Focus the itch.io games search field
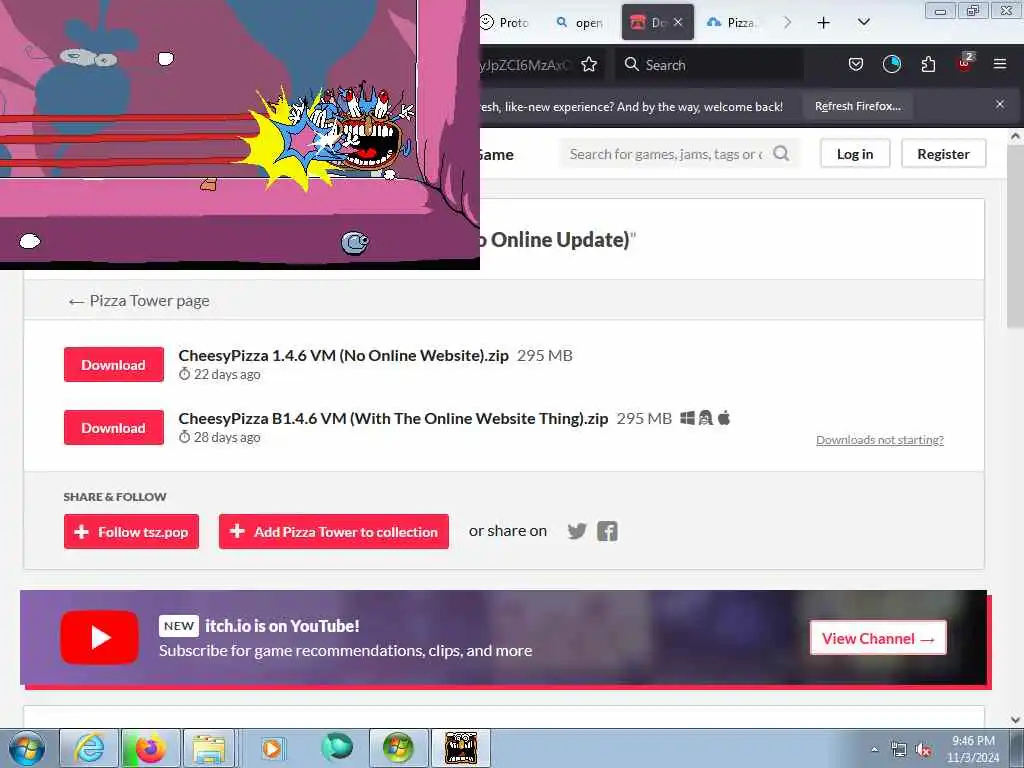This screenshot has height=768, width=1024. click(666, 154)
